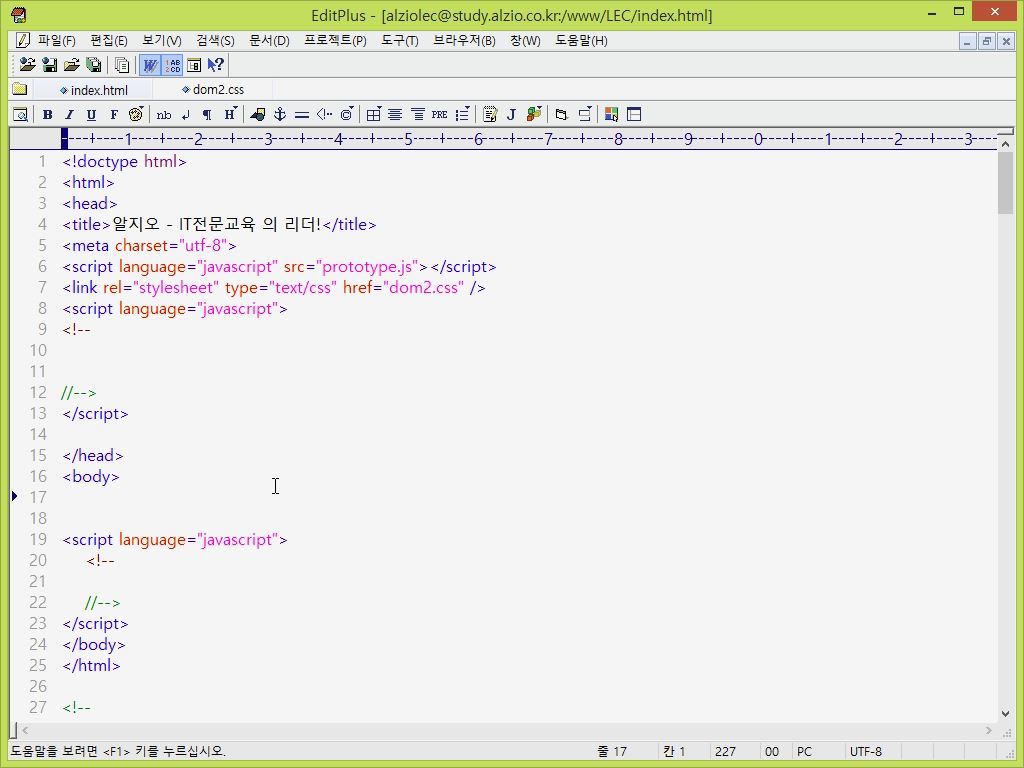
Task: Click the document icon beside 파일 menu
Action: click(22, 40)
